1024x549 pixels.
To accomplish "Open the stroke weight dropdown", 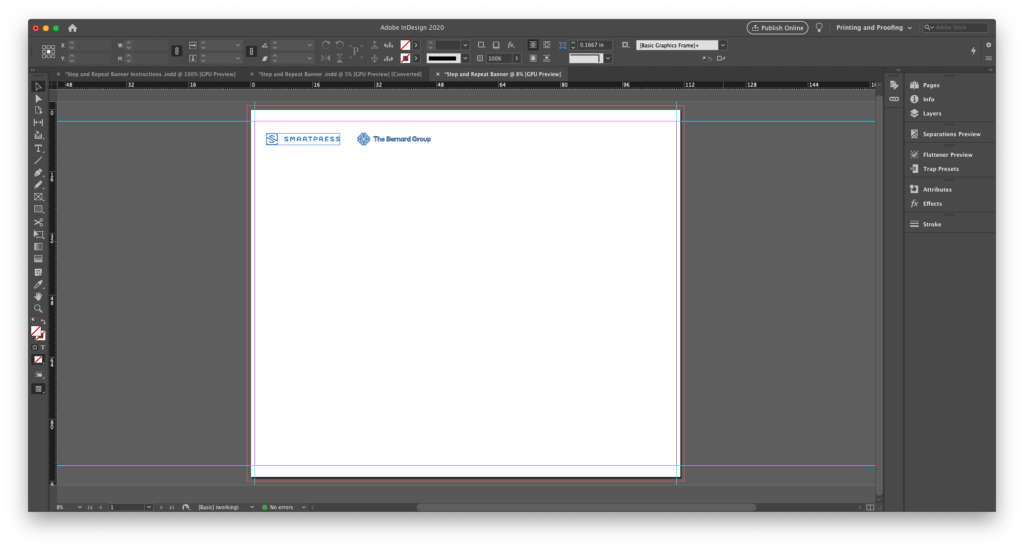I will [x=465, y=45].
